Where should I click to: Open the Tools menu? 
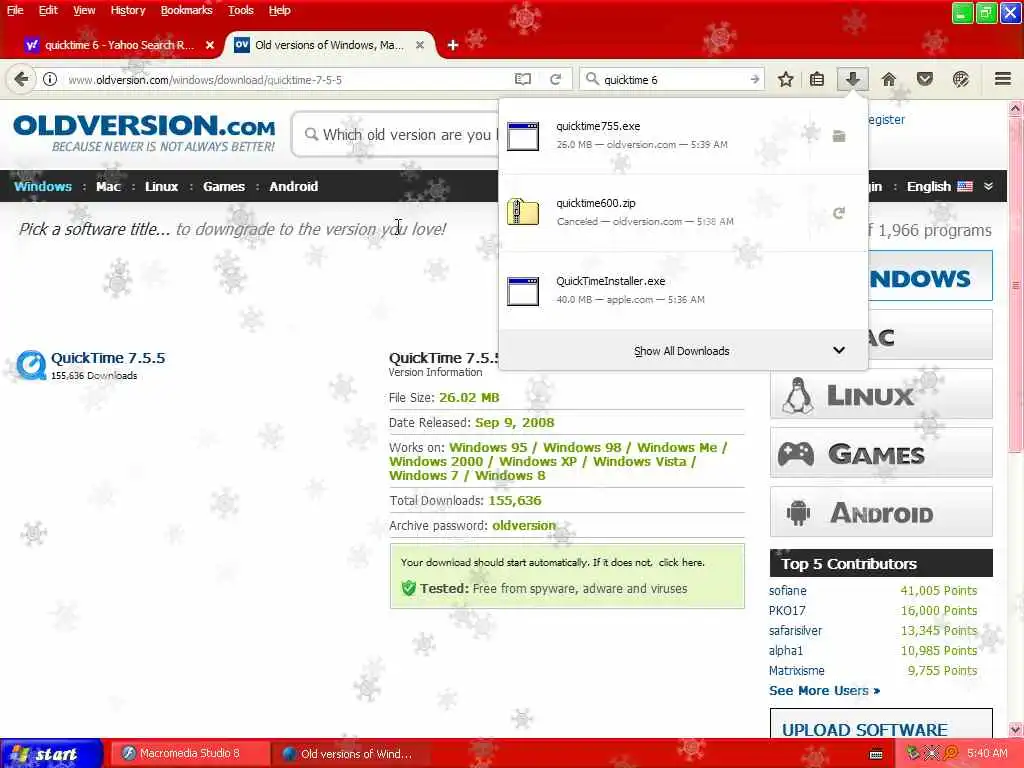tap(240, 10)
